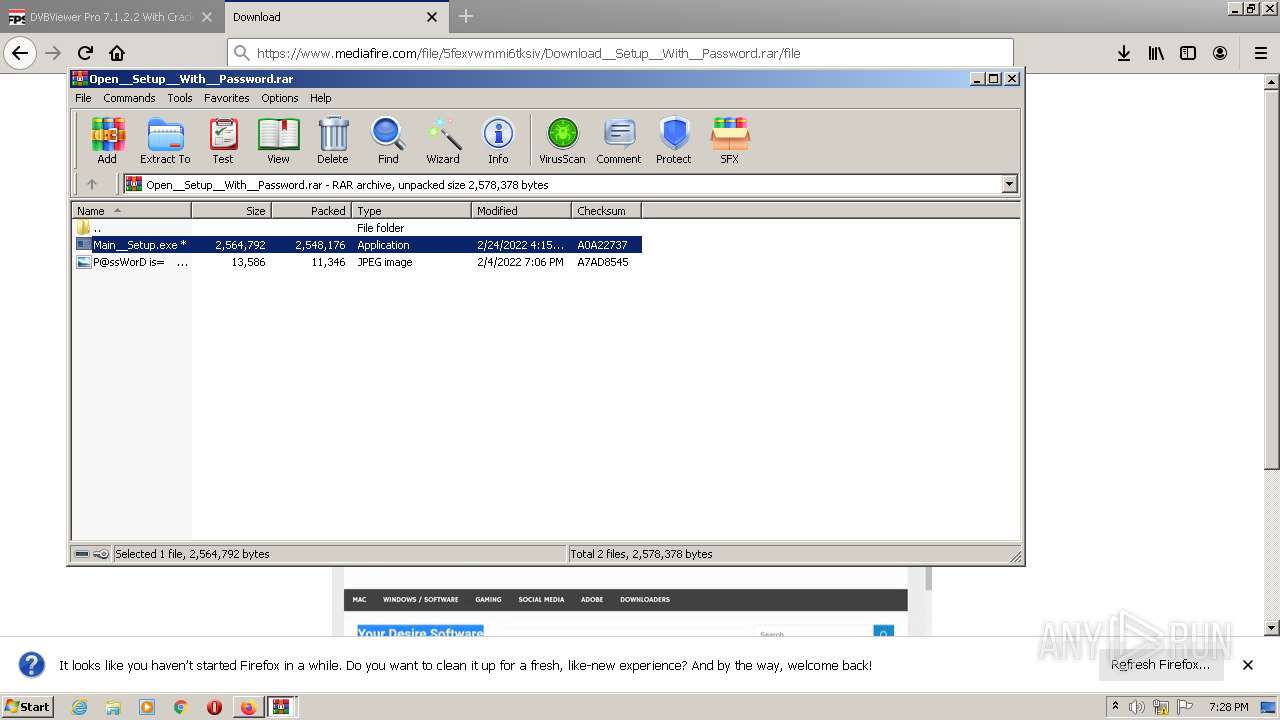
Task: Go up one folder level arrow
Action: tap(92, 184)
